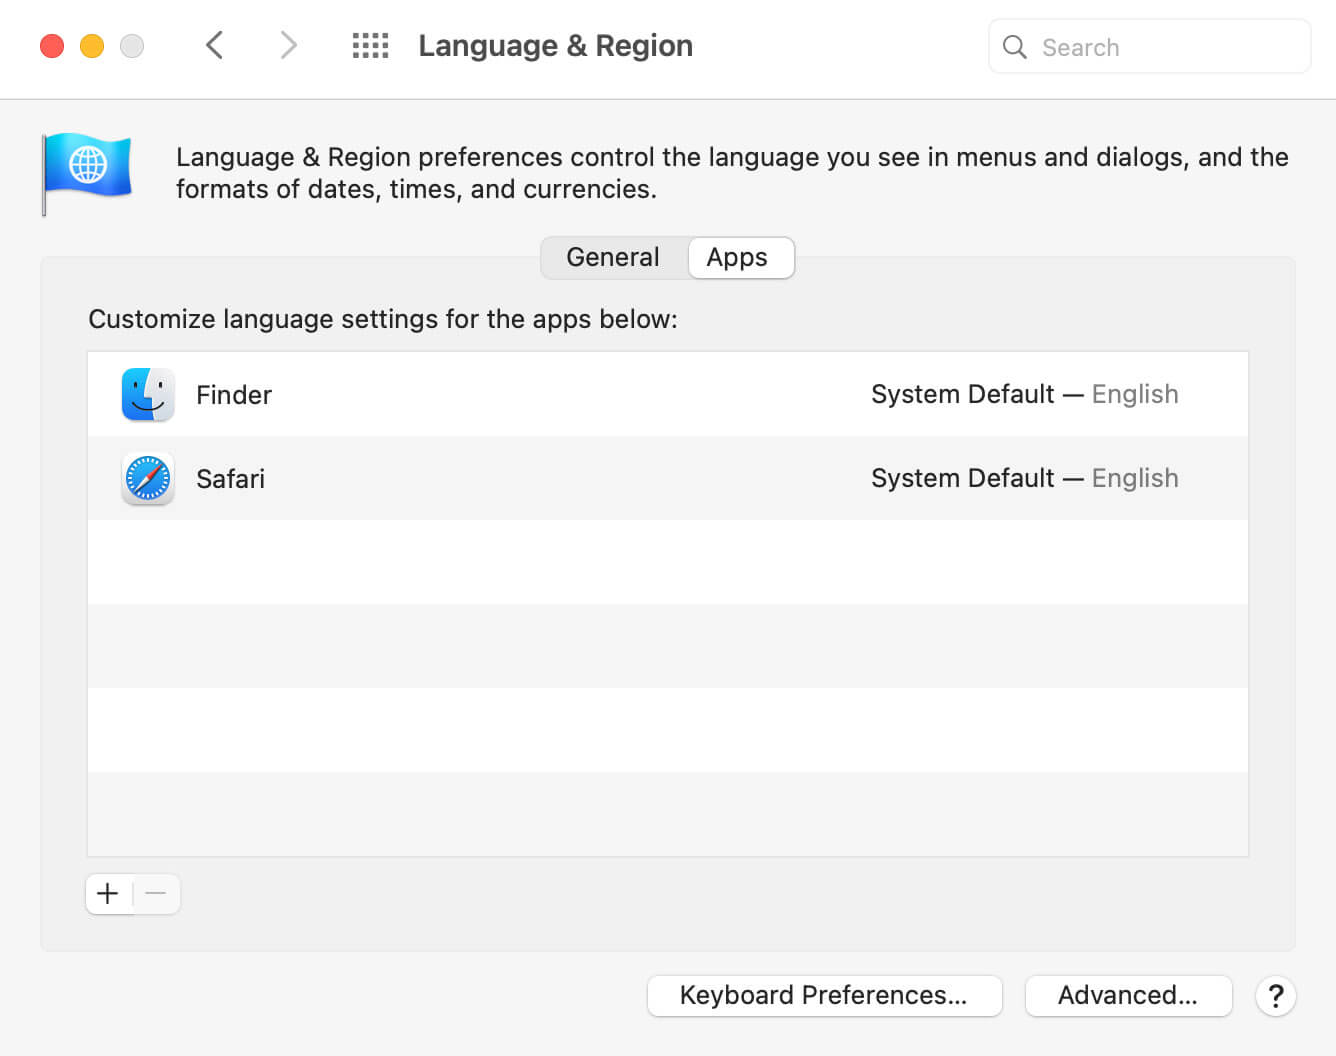Switch to the General tab
The width and height of the screenshot is (1336, 1056).
click(613, 257)
